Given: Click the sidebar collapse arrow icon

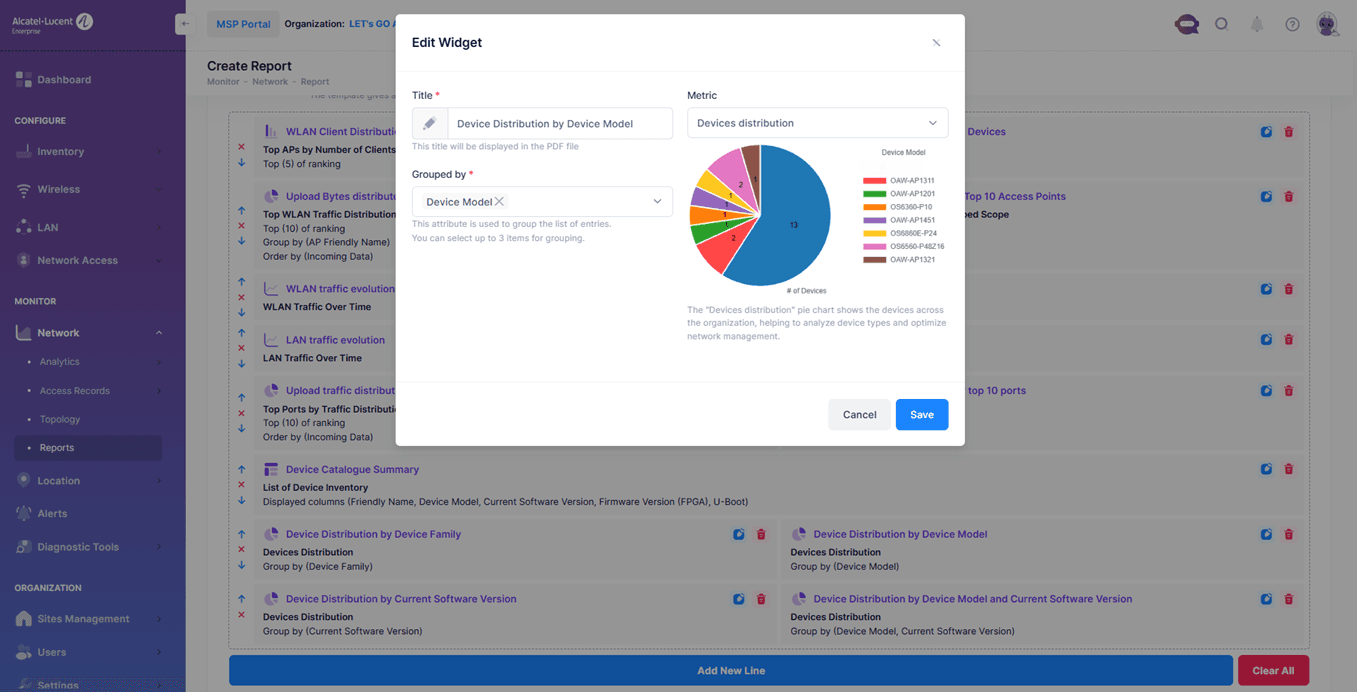Looking at the screenshot, I should [x=184, y=24].
